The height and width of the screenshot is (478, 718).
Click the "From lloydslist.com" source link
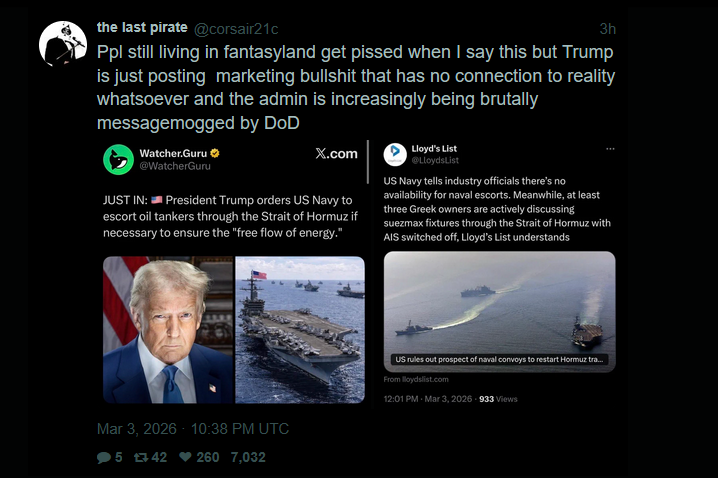tap(416, 380)
